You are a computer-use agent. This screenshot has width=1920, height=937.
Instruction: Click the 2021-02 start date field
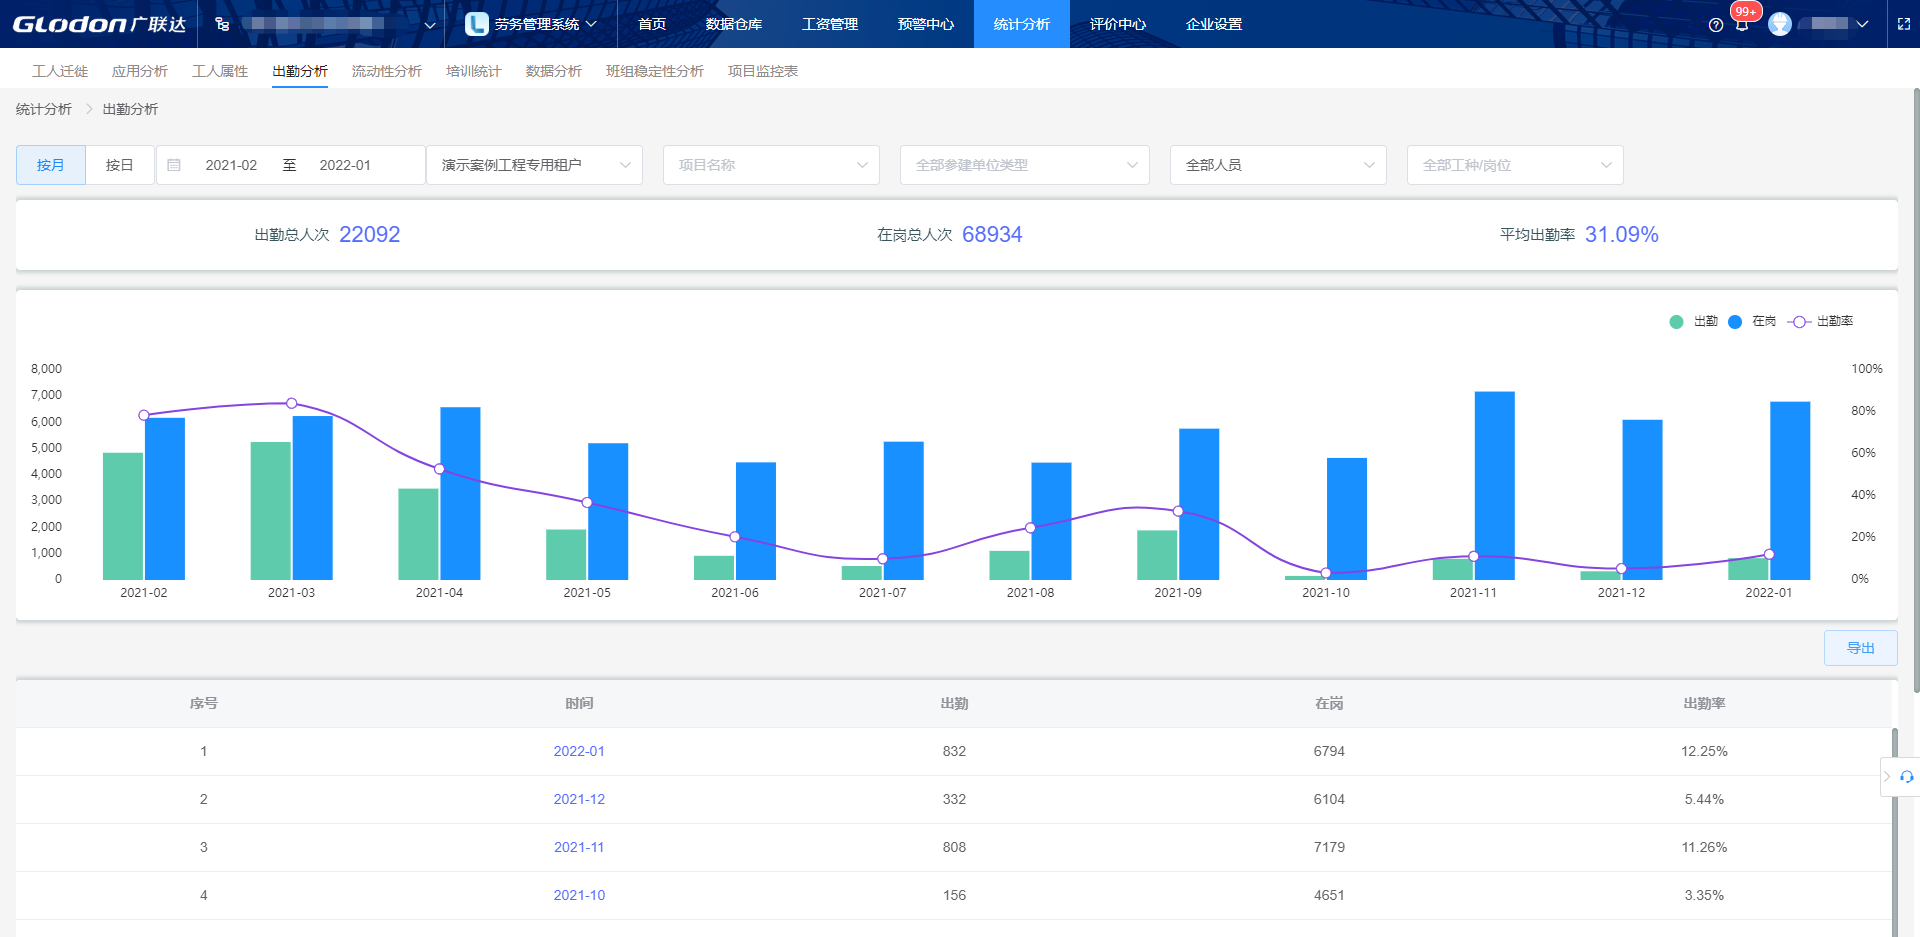(231, 165)
